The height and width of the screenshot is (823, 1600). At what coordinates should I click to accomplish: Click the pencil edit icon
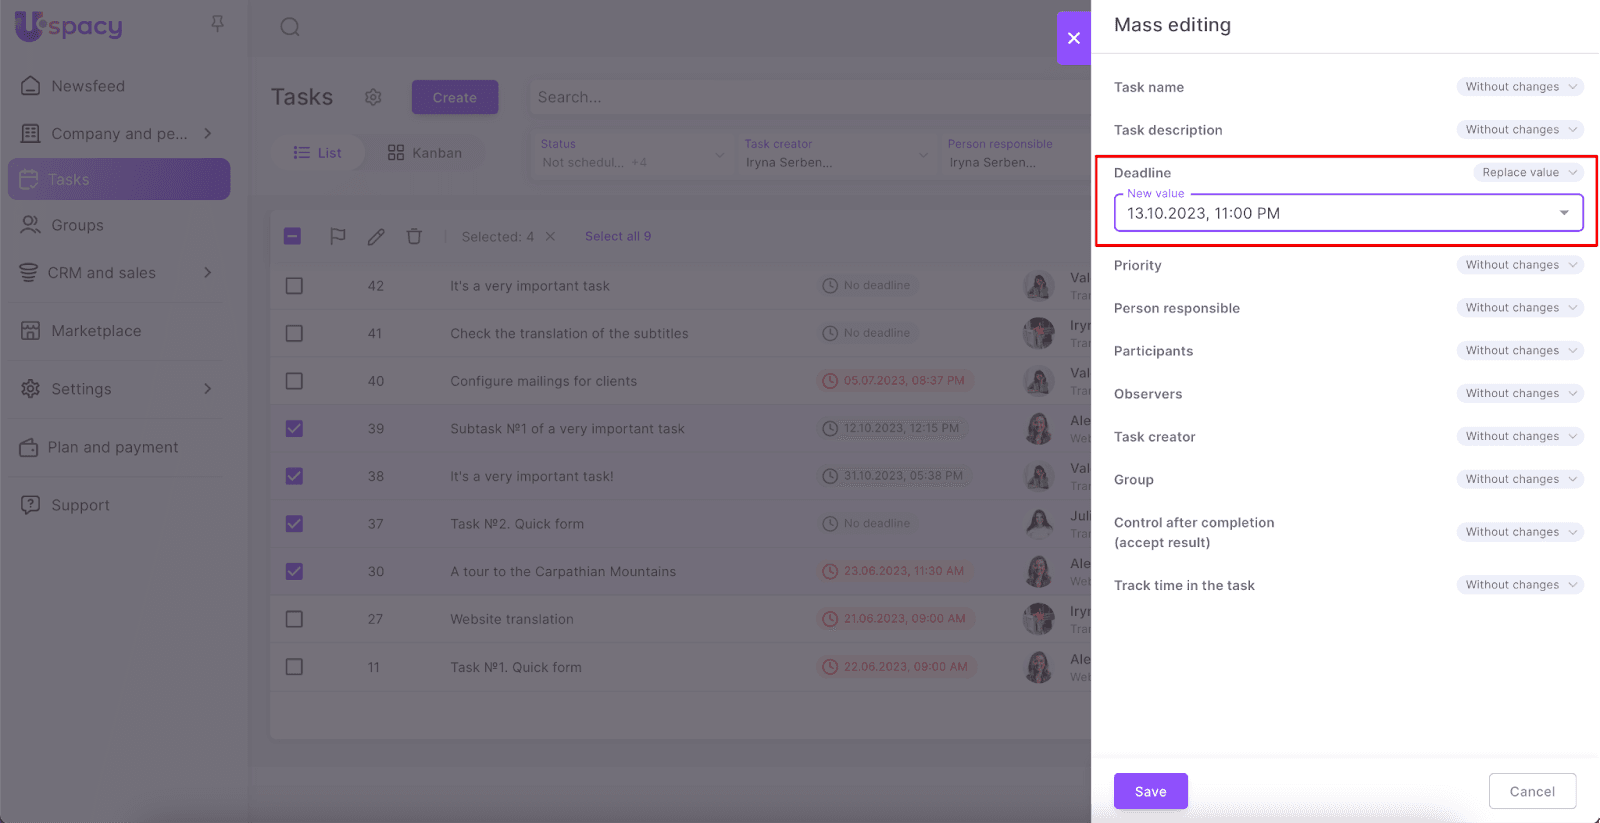[x=376, y=237]
